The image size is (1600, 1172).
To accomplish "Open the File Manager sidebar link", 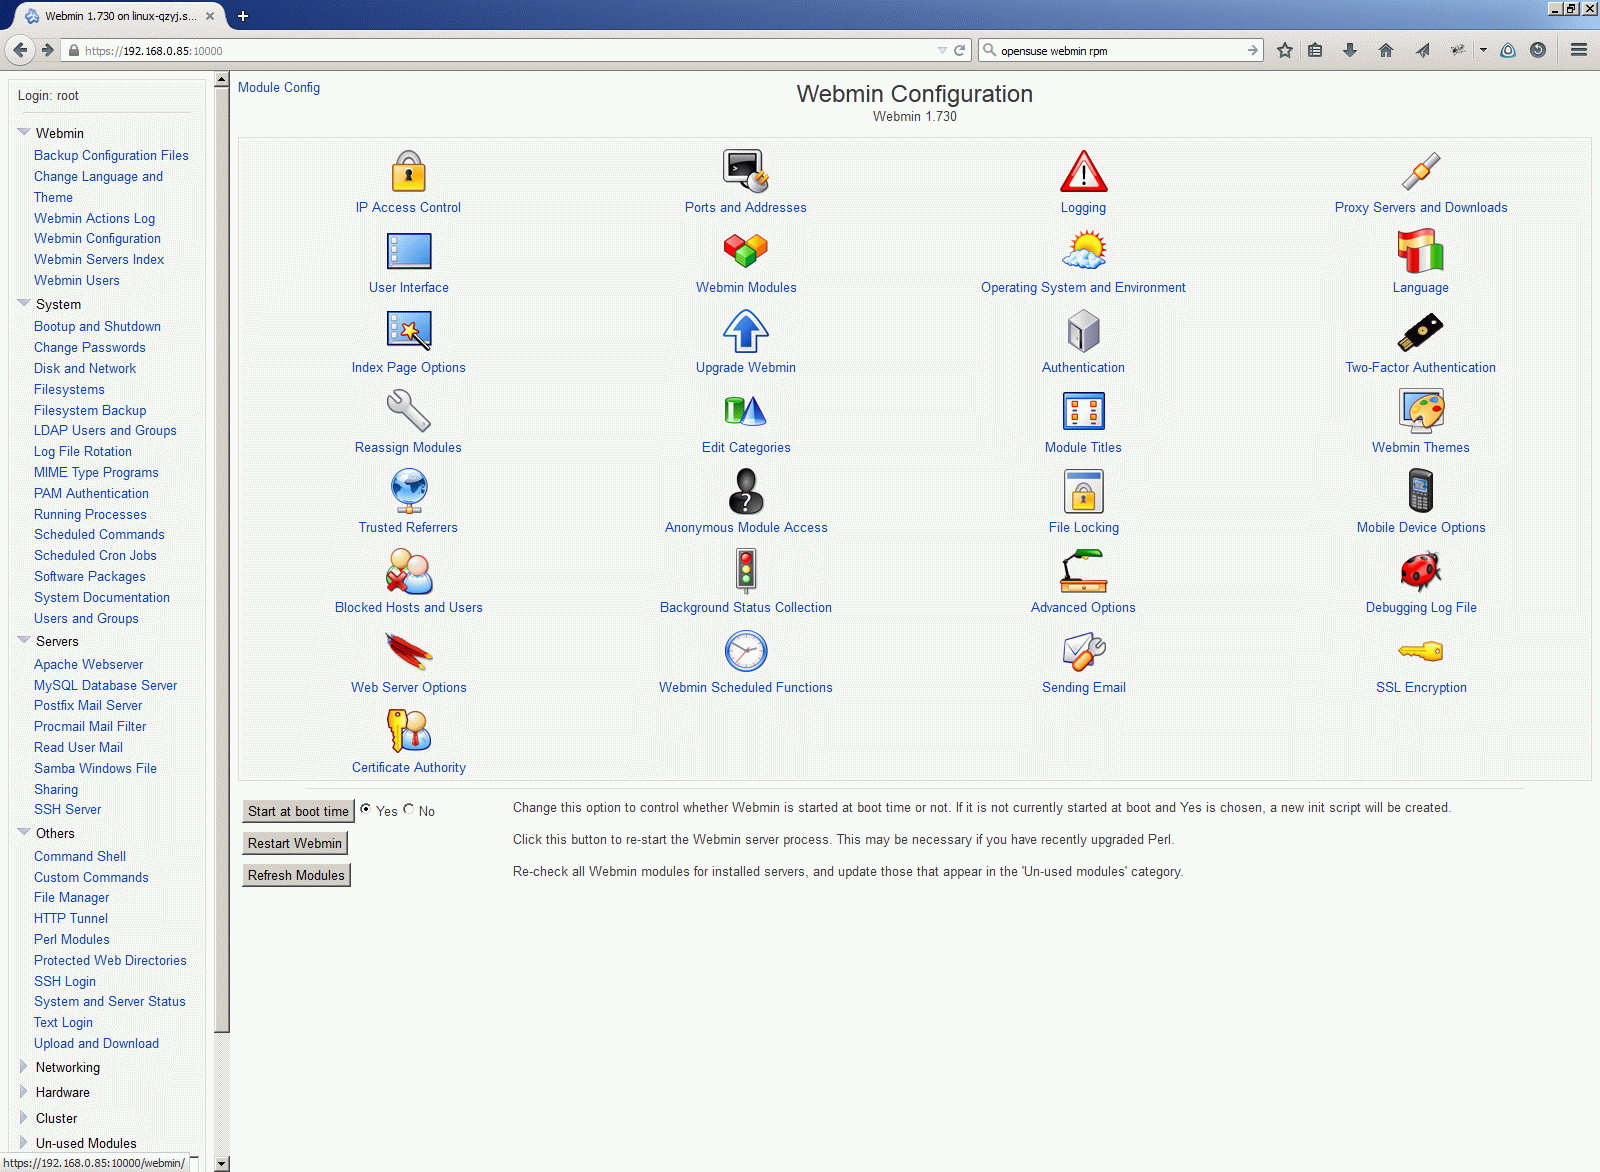I will tap(72, 897).
